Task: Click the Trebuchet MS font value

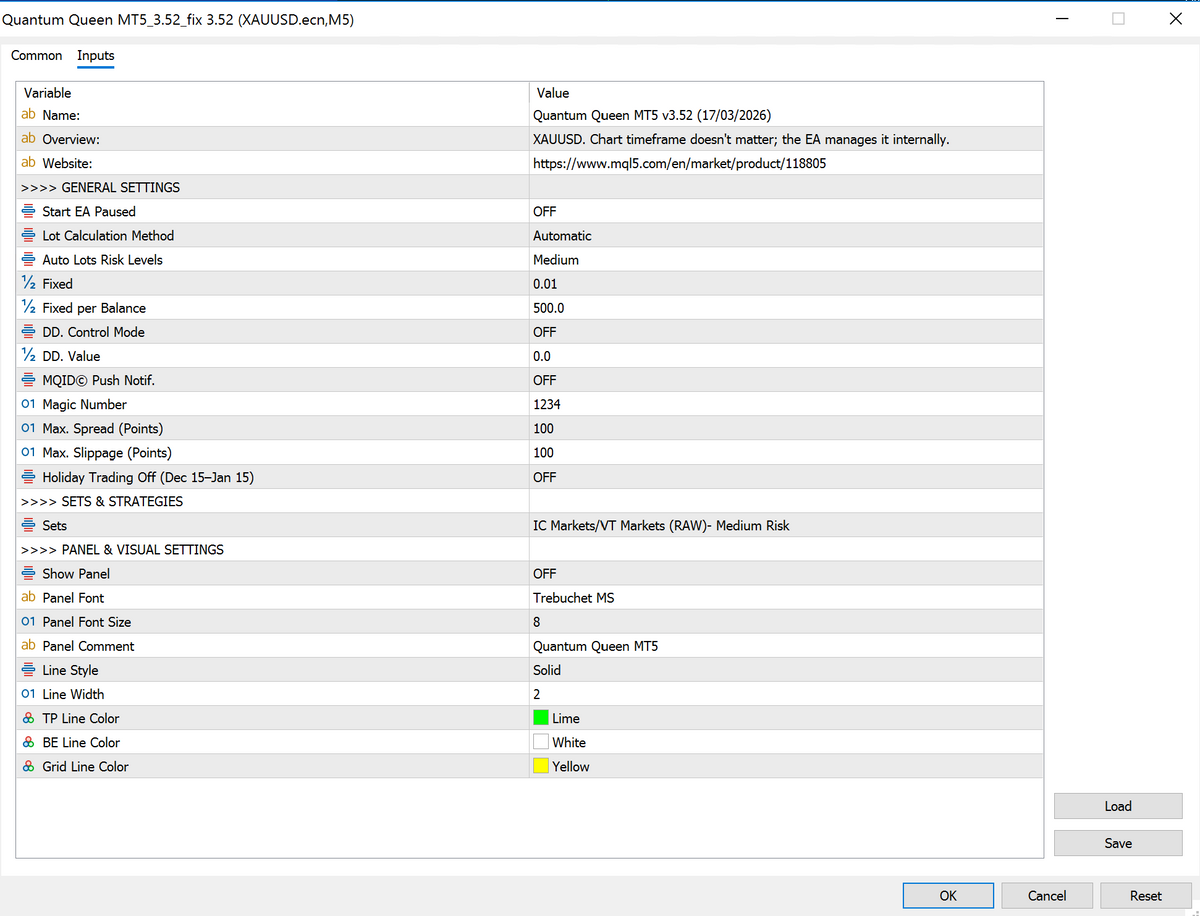Action: coord(574,598)
